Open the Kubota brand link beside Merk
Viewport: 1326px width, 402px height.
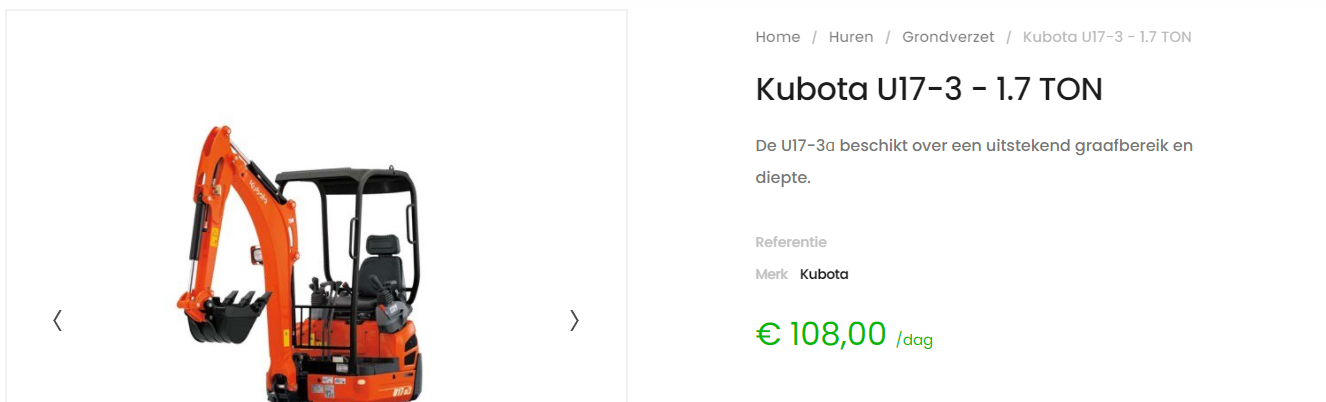click(824, 274)
